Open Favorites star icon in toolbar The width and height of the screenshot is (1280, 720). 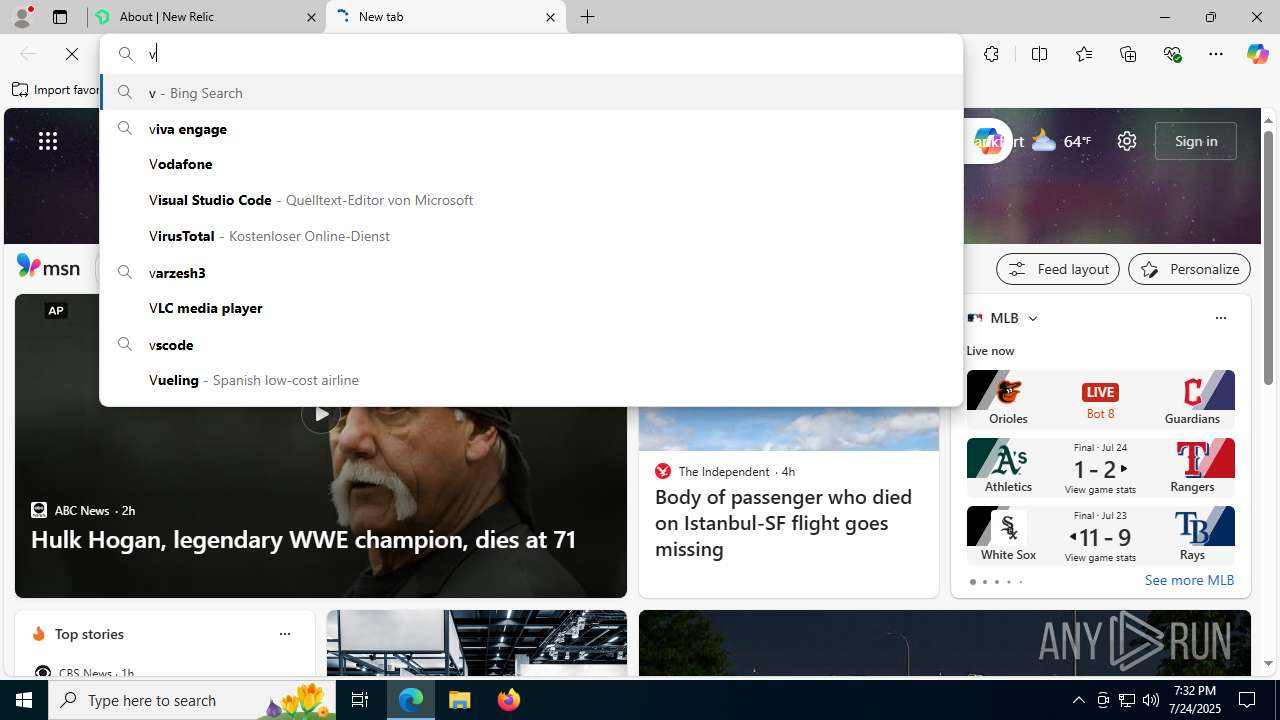[1083, 54]
